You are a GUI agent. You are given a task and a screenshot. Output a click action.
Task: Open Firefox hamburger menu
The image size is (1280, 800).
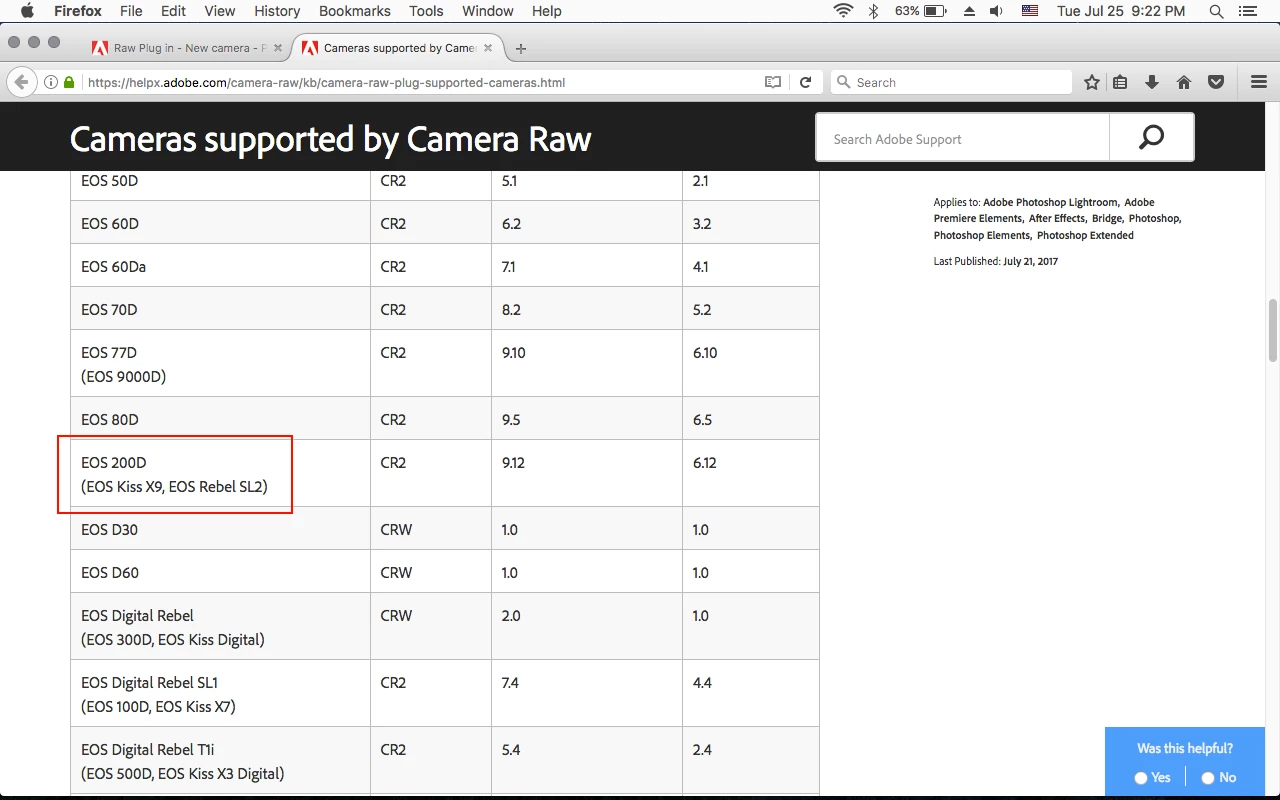(1259, 82)
